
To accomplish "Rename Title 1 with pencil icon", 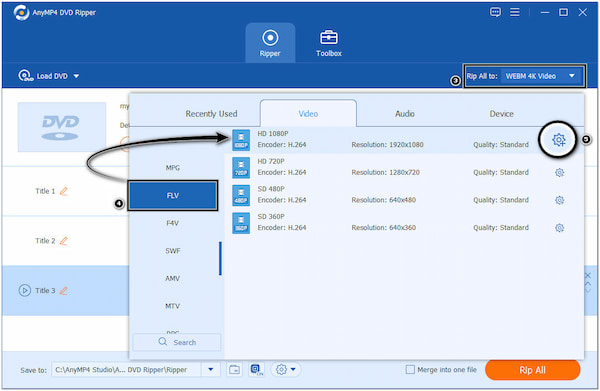I will 64,191.
